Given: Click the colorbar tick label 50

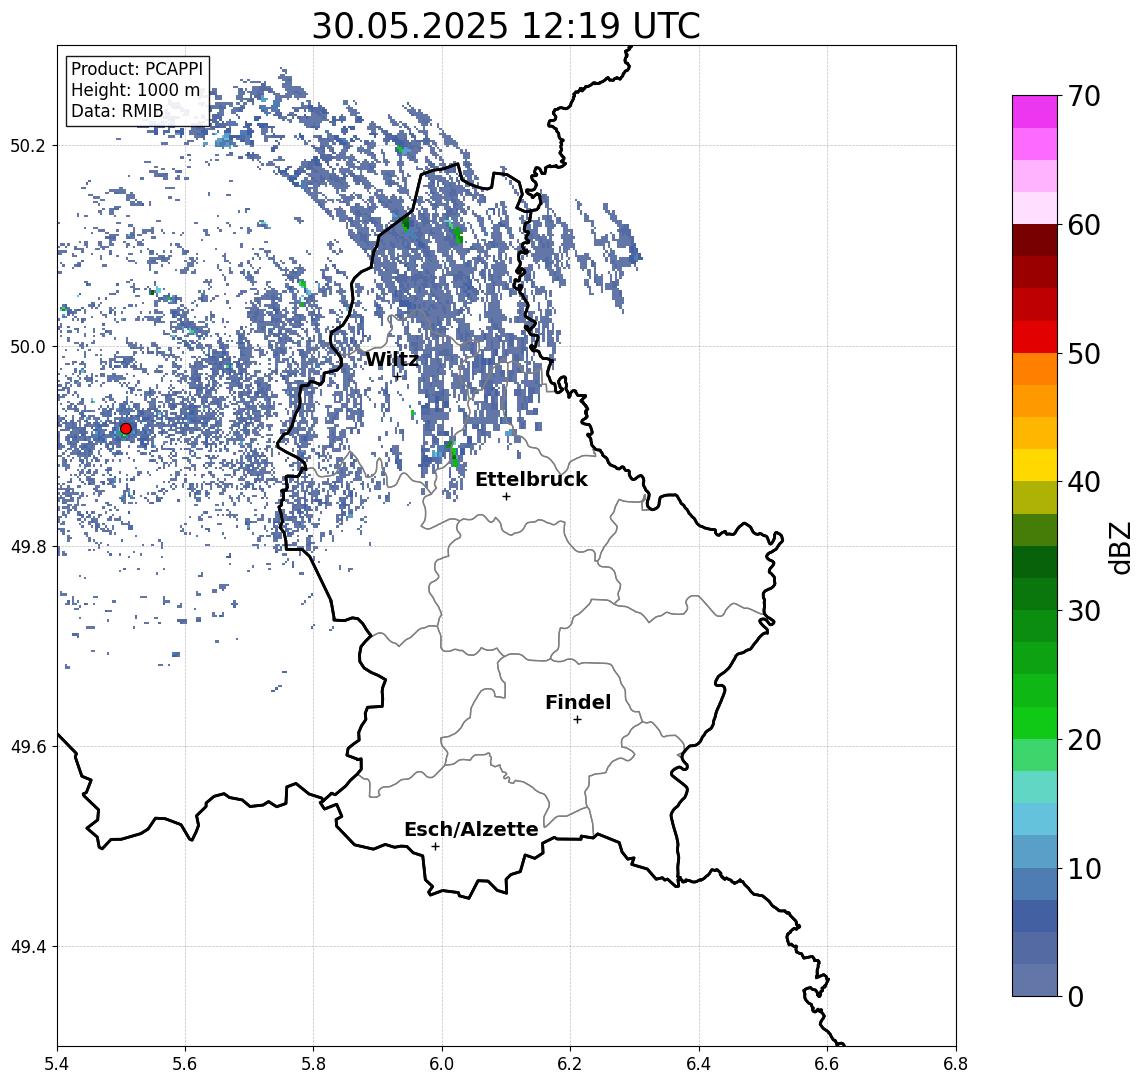Looking at the screenshot, I should (x=1084, y=354).
